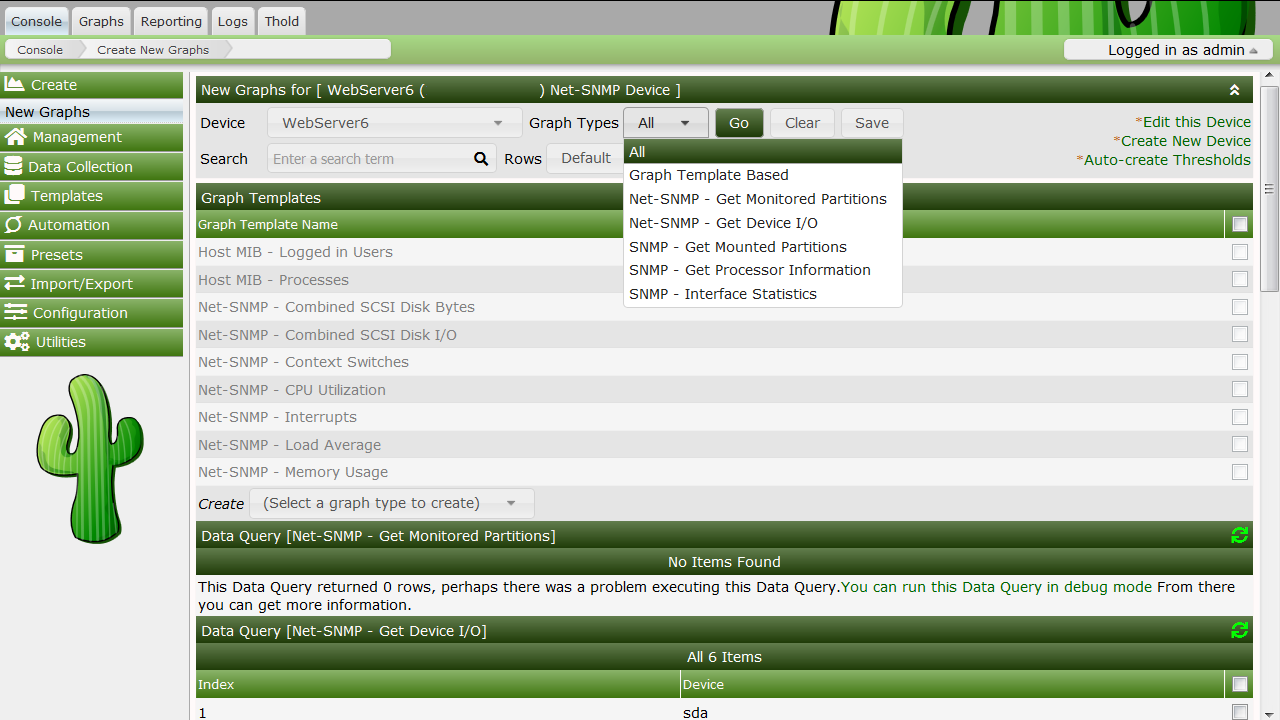Select SNMP - Interface Statistics from list
Viewport: 1280px width, 720px height.
coord(722,294)
